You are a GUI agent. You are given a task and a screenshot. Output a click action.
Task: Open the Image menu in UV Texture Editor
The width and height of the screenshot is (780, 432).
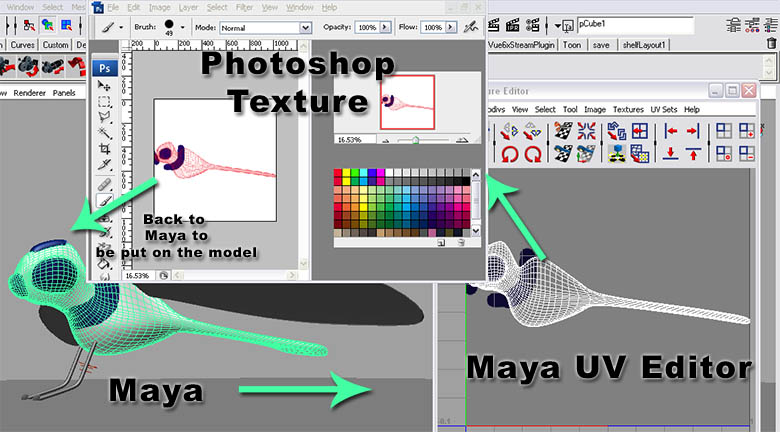(595, 109)
